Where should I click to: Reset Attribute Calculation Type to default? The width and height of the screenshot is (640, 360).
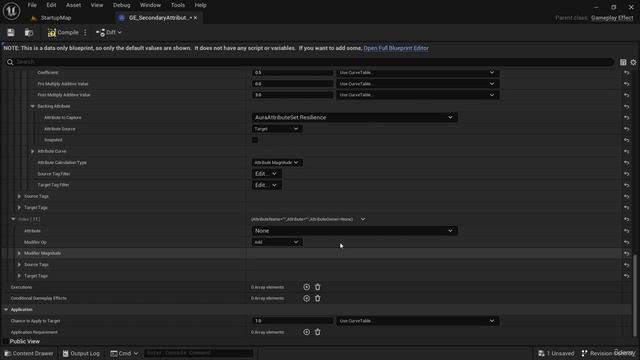(x=627, y=162)
